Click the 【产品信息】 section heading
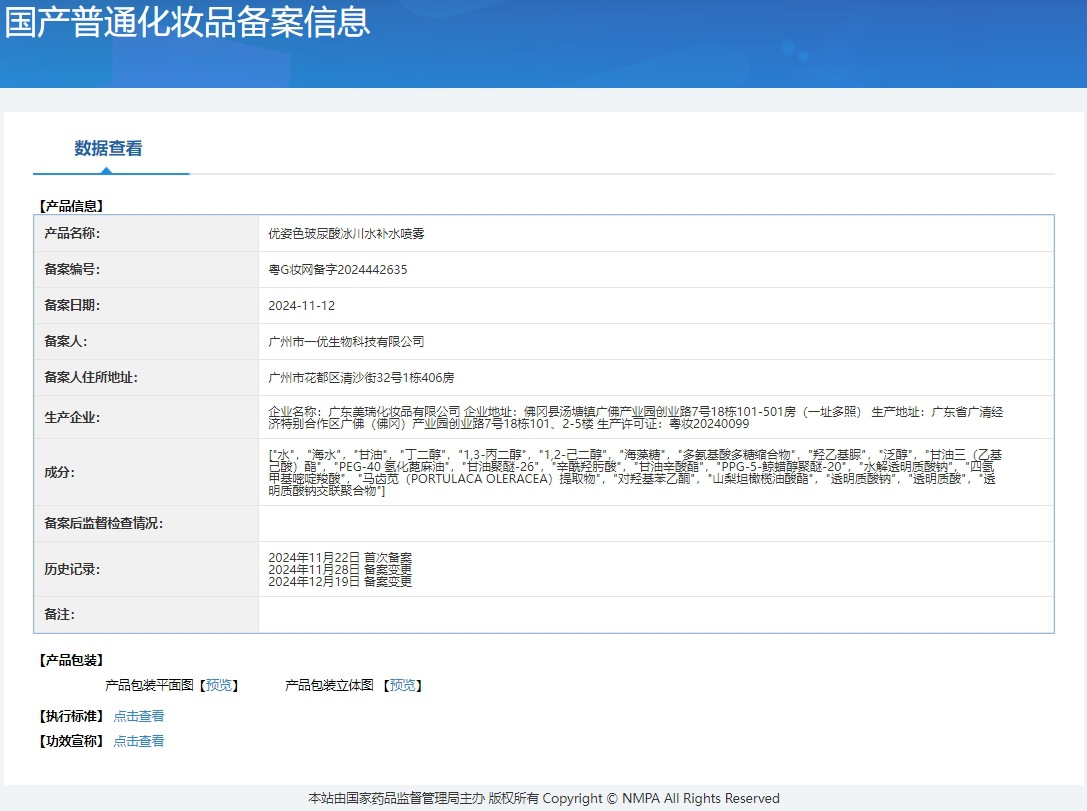Image resolution: width=1087 pixels, height=811 pixels. click(x=71, y=206)
